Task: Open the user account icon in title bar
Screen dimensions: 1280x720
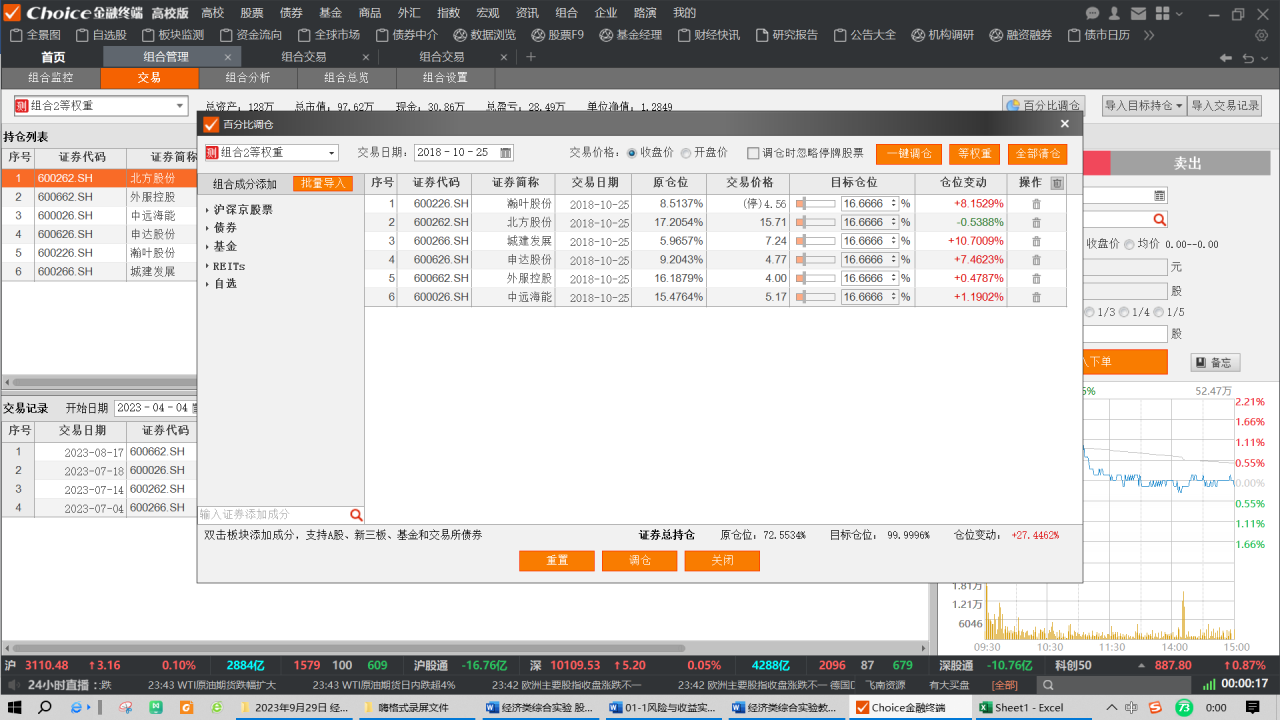Action: tap(1113, 13)
